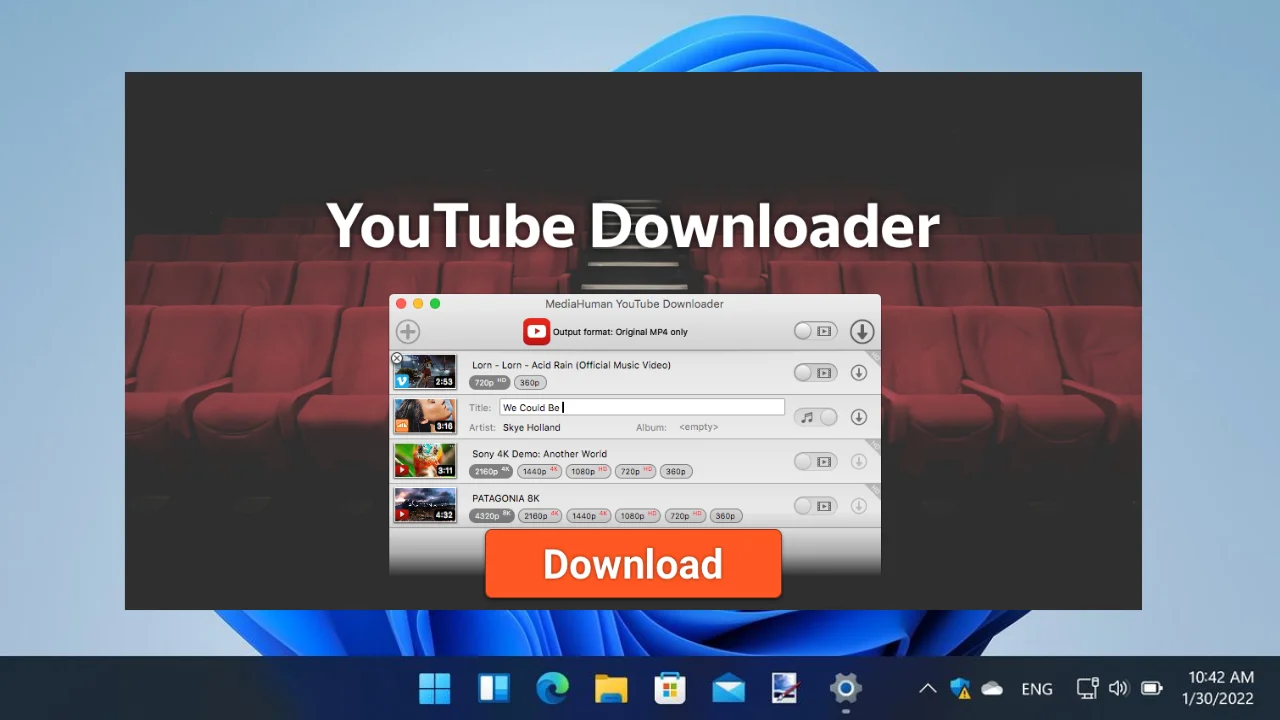Image resolution: width=1280 pixels, height=720 pixels.
Task: Open Widgets from the taskbar
Action: coord(494,688)
